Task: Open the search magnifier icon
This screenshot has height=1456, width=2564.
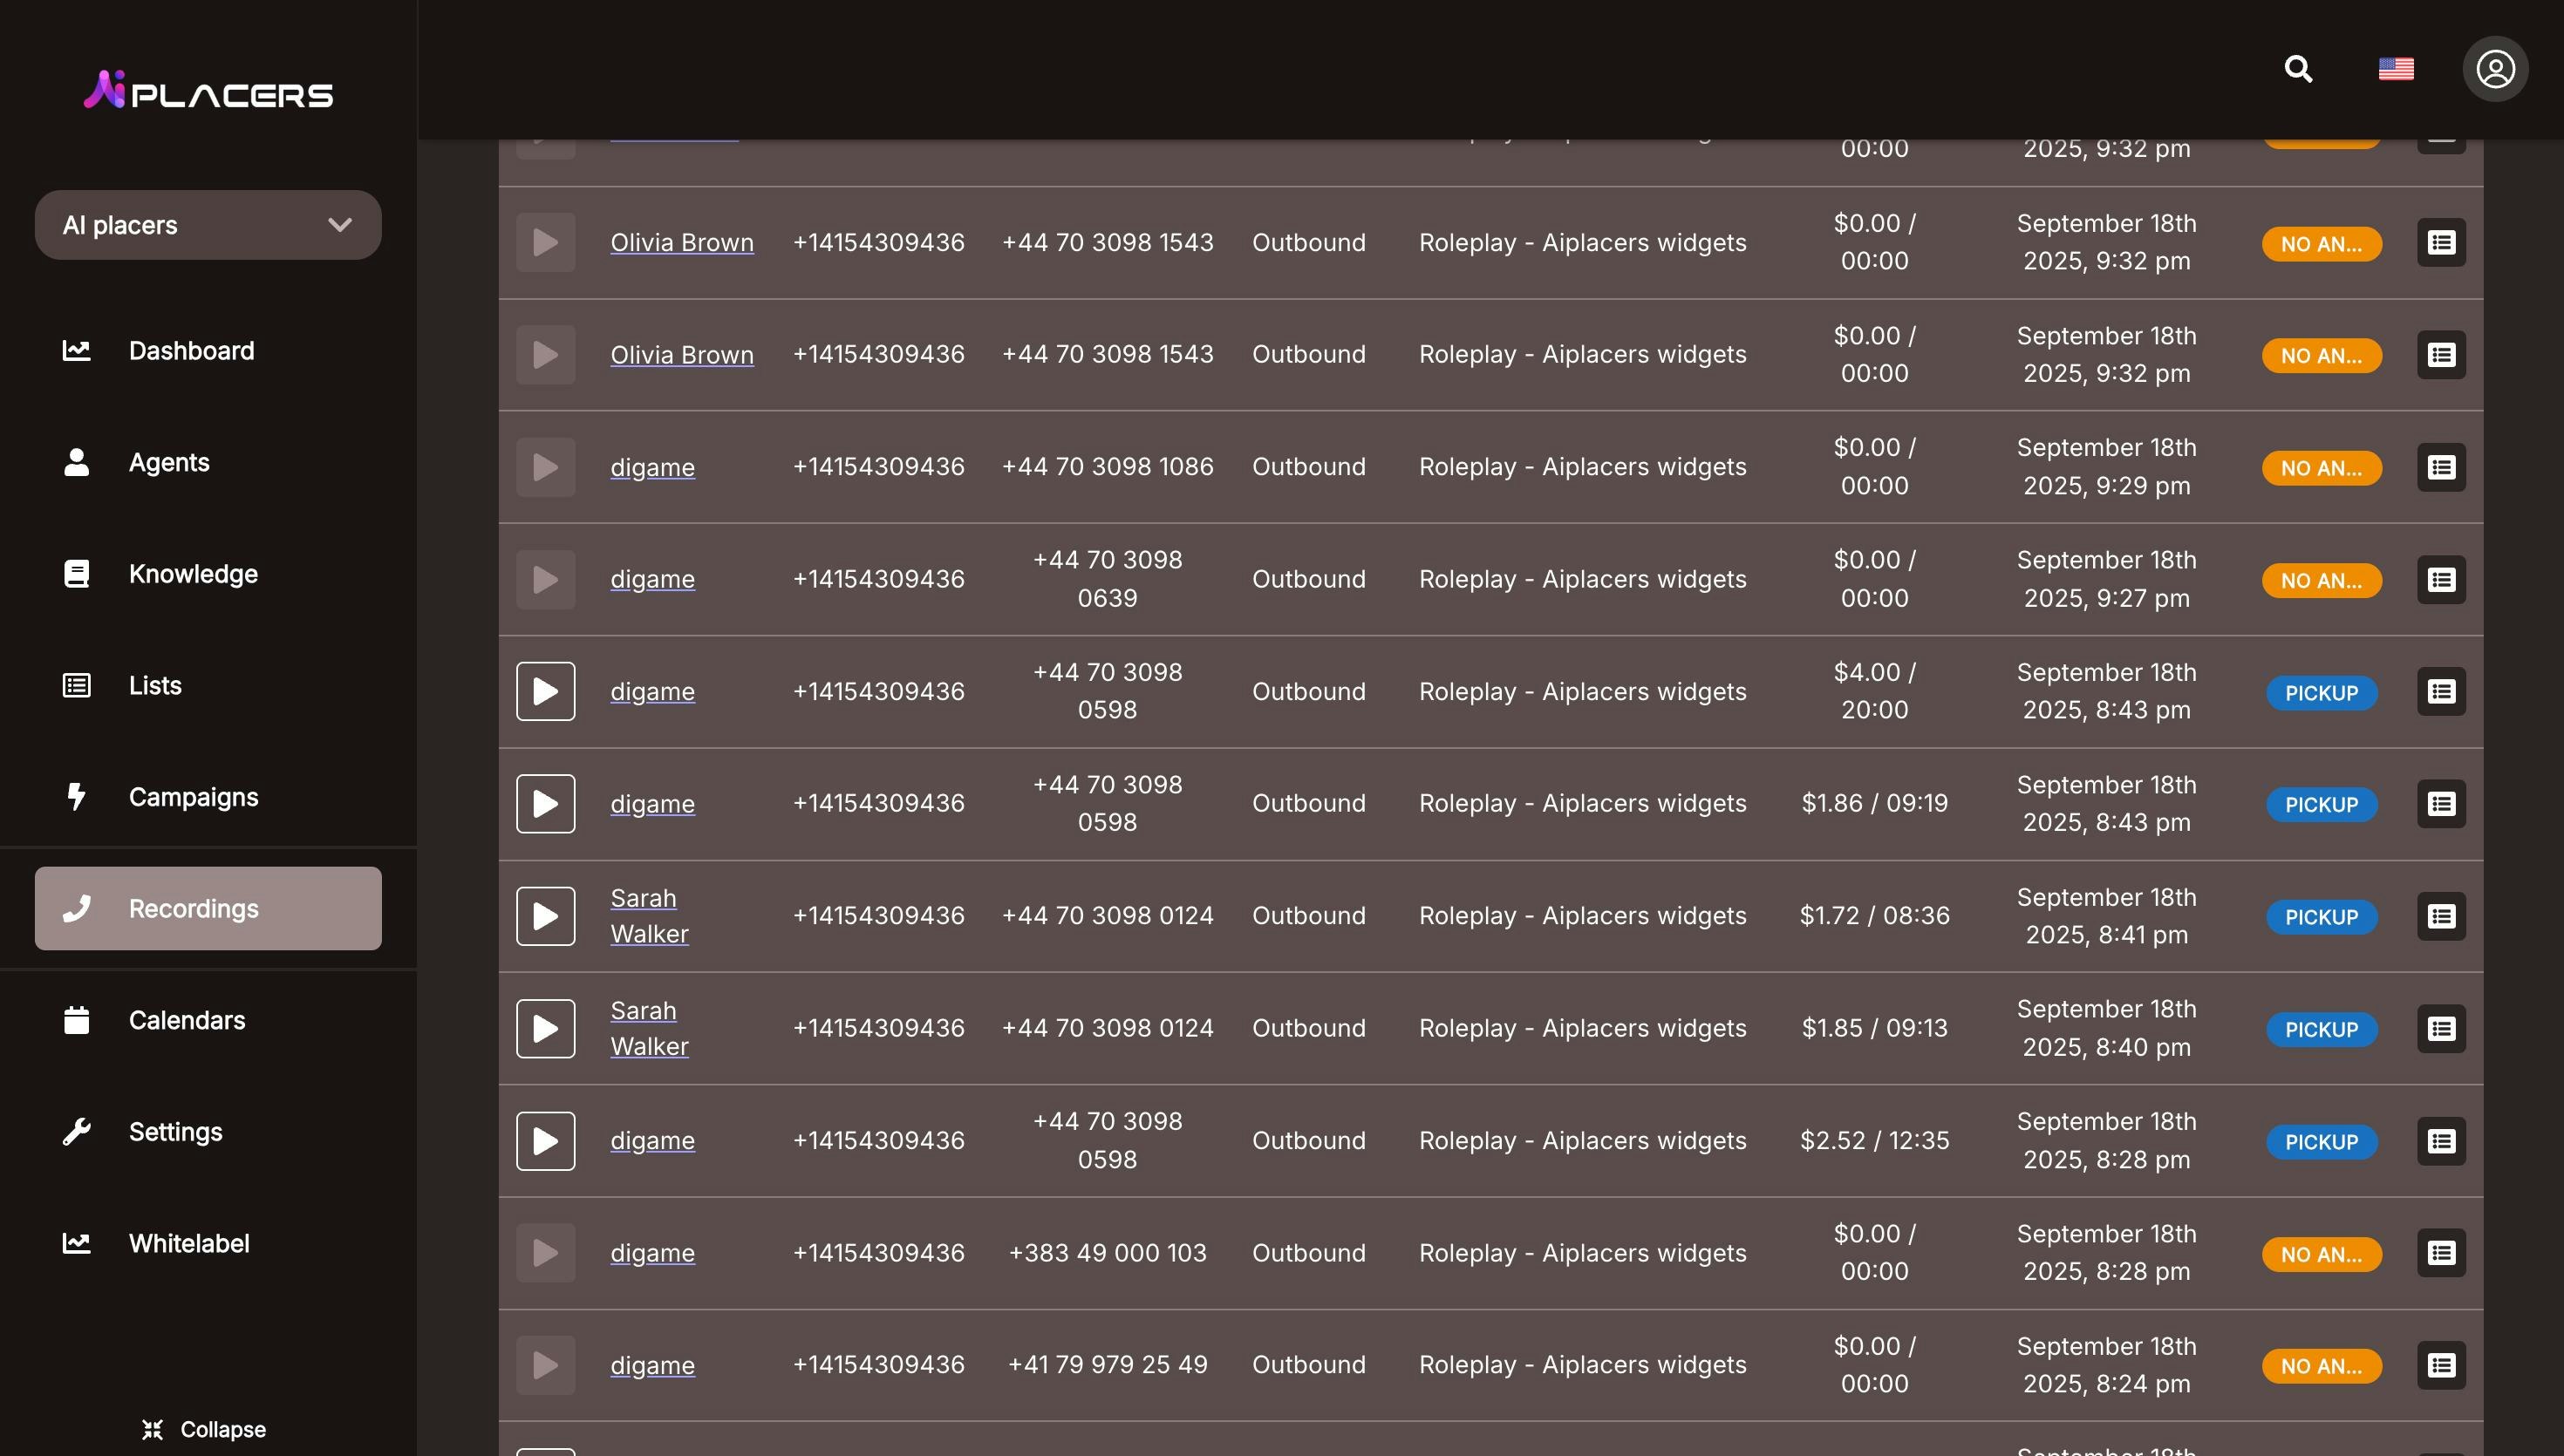Action: (2298, 69)
